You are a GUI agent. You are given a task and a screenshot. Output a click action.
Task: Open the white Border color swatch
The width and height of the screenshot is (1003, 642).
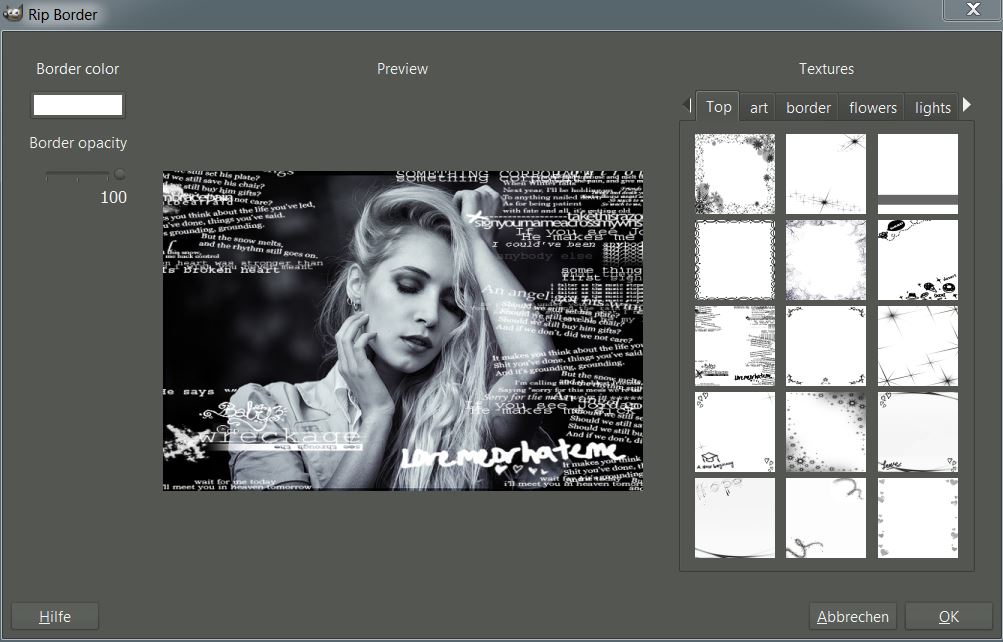(77, 105)
